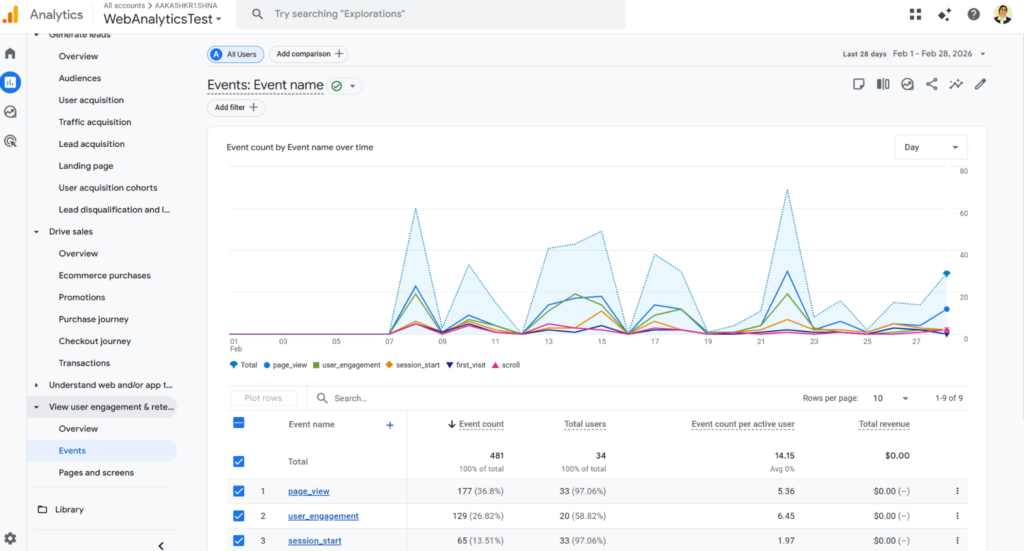
Task: Uncheck the user_engagement row checkbox
Action: tap(238, 516)
